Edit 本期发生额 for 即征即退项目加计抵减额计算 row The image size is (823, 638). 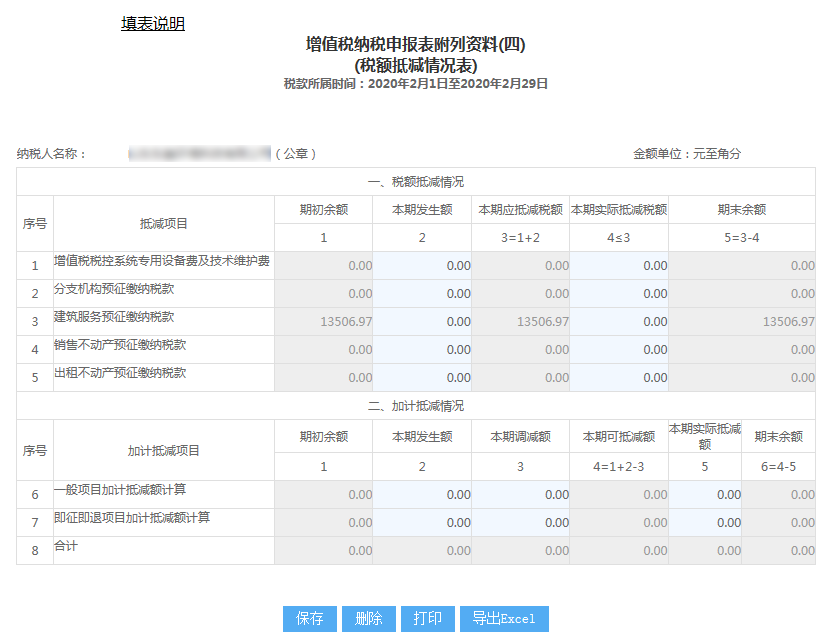[422, 523]
